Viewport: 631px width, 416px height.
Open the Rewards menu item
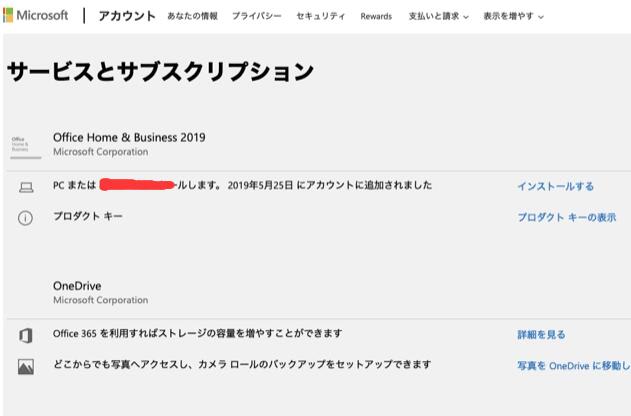pos(376,16)
